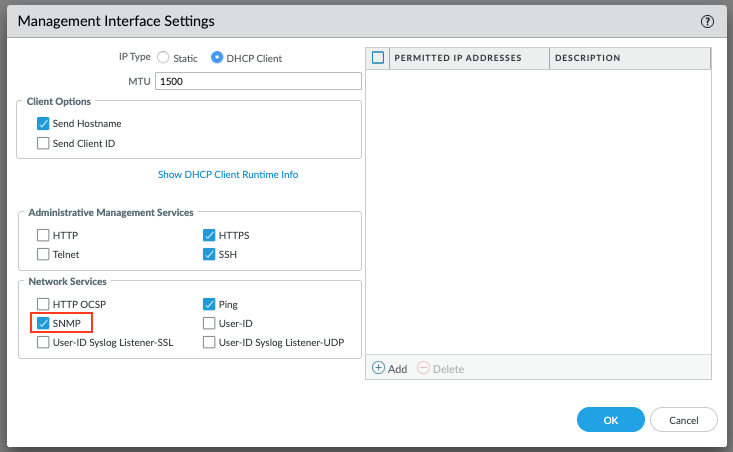
Task: Open Show DHCP Client Runtime Info link
Action: 228,174
